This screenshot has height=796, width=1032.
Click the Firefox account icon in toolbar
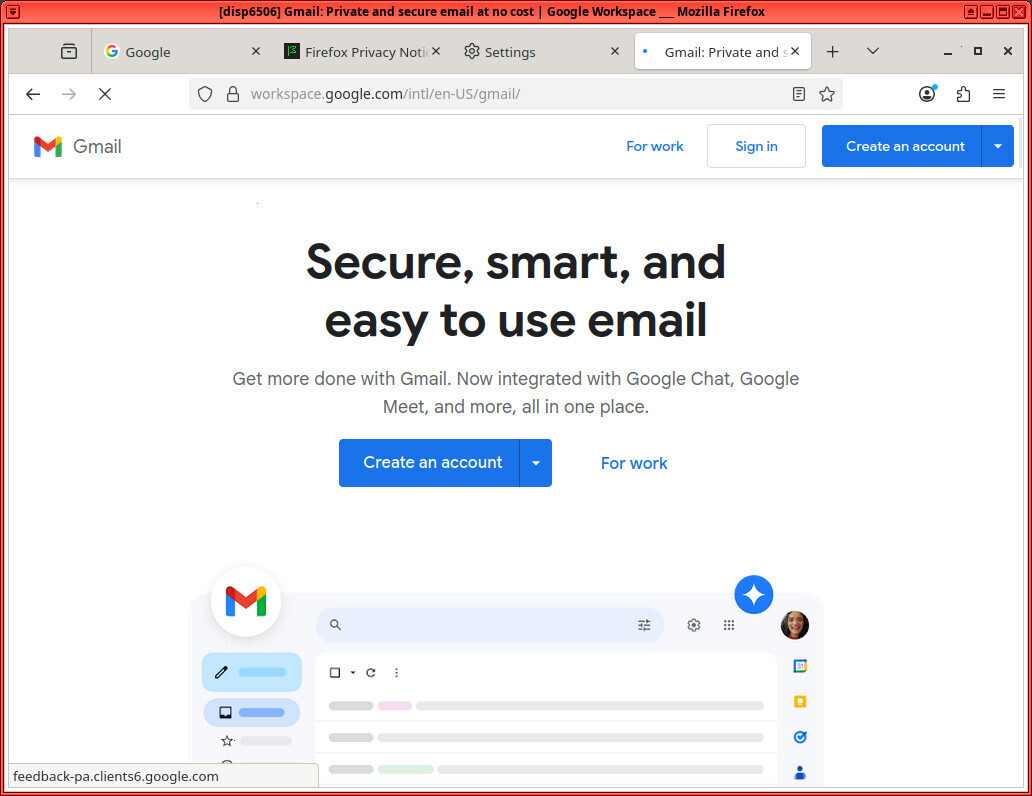927,94
